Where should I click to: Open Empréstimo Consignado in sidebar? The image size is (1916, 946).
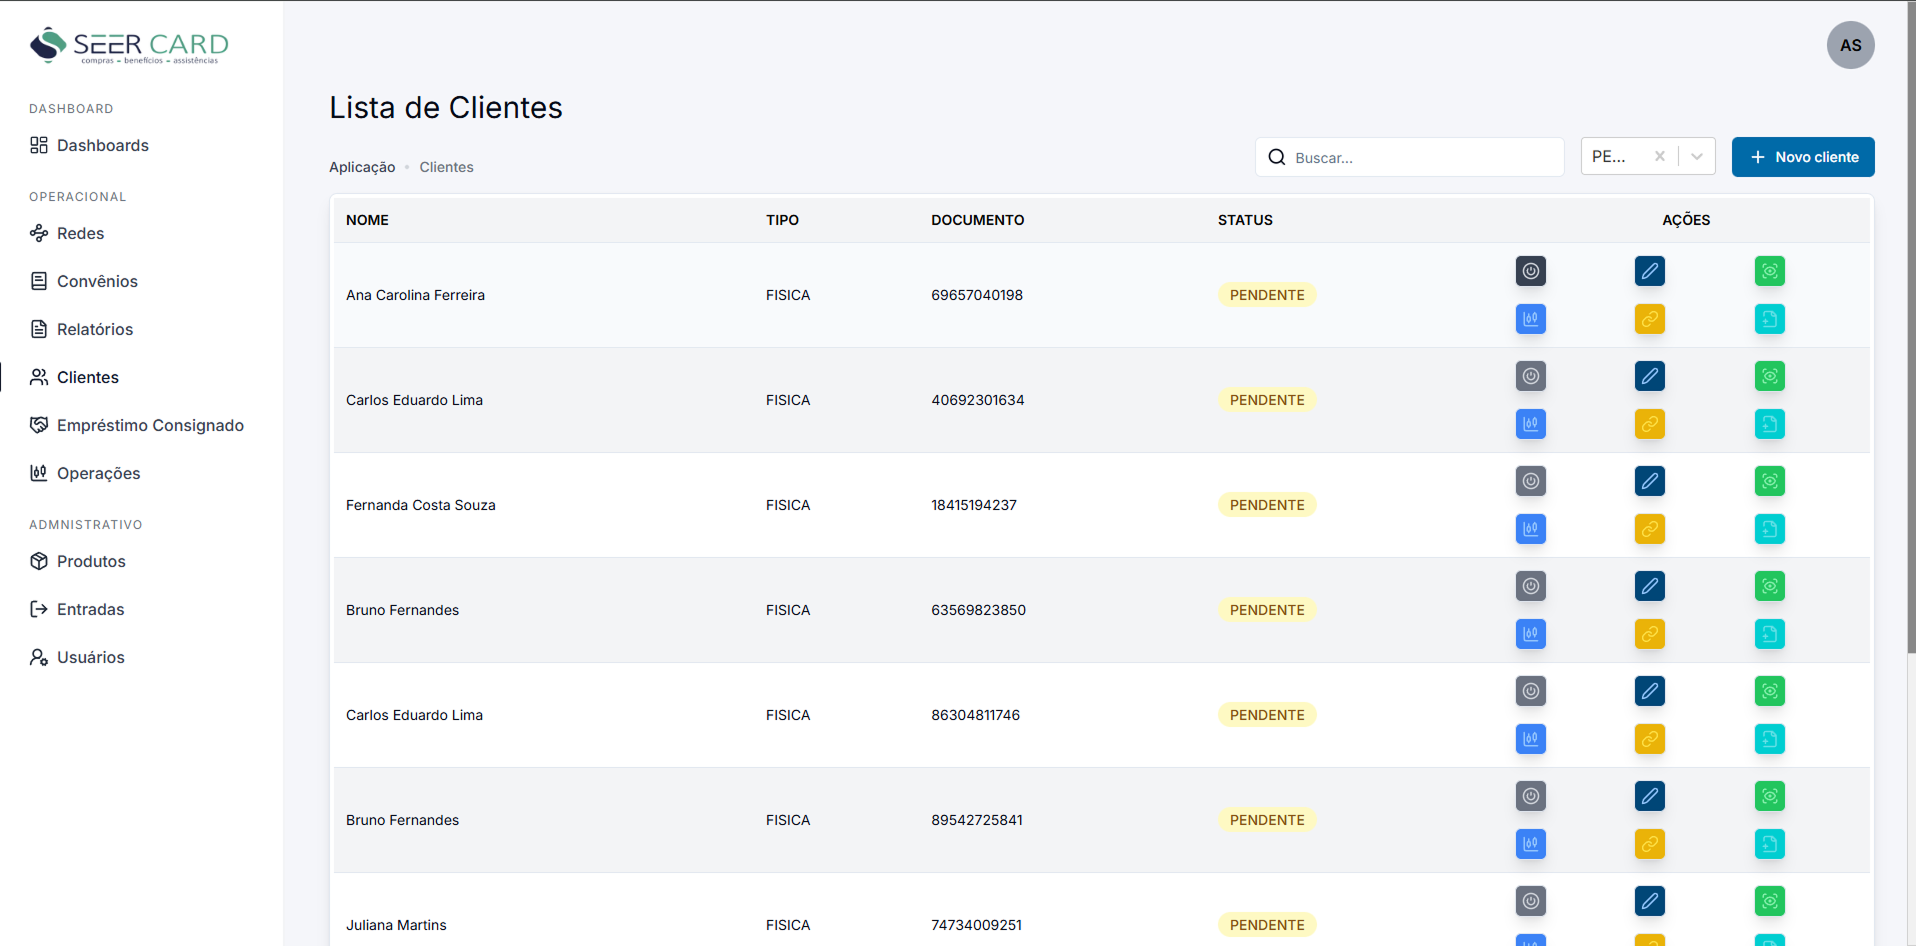(150, 425)
